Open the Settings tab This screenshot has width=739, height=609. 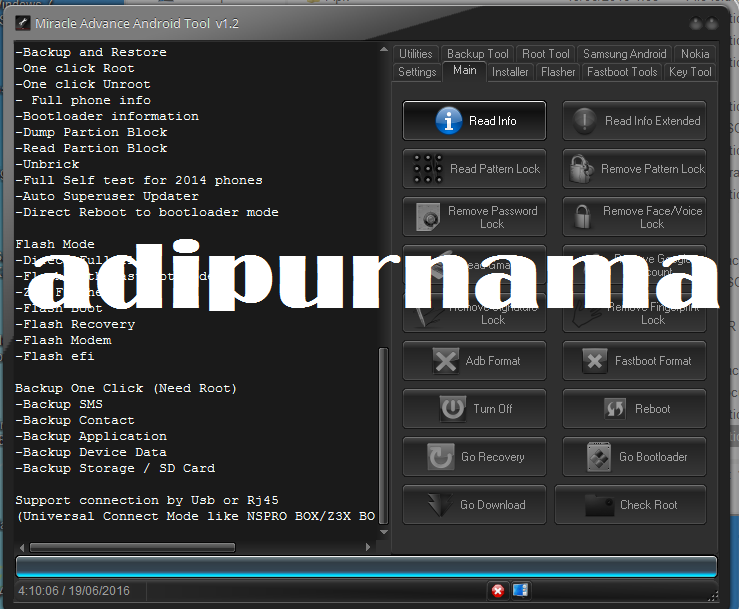click(x=417, y=72)
